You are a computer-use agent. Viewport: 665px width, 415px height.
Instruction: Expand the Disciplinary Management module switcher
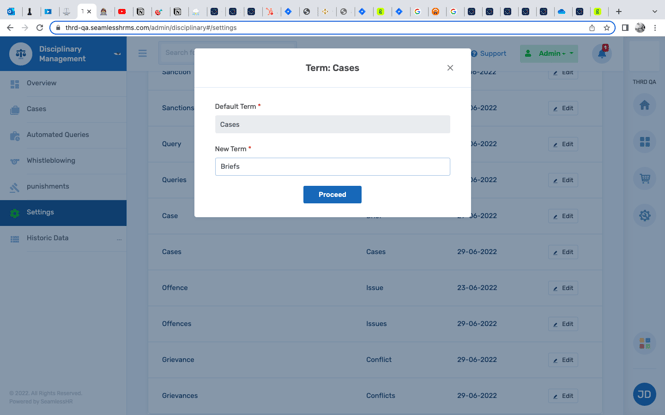[x=117, y=54]
